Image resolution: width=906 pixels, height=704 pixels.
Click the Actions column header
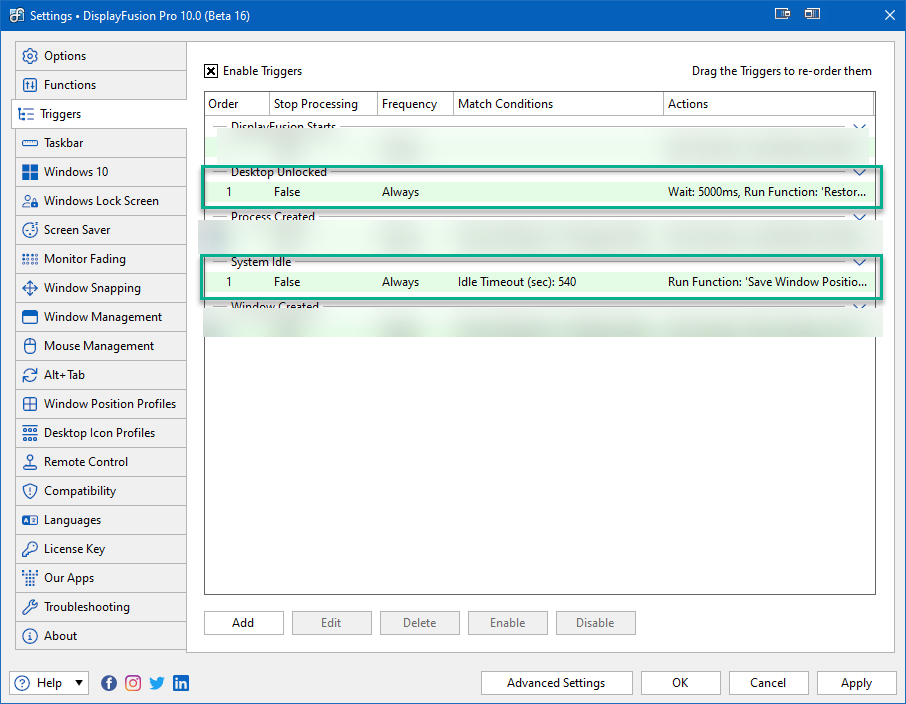tap(768, 104)
